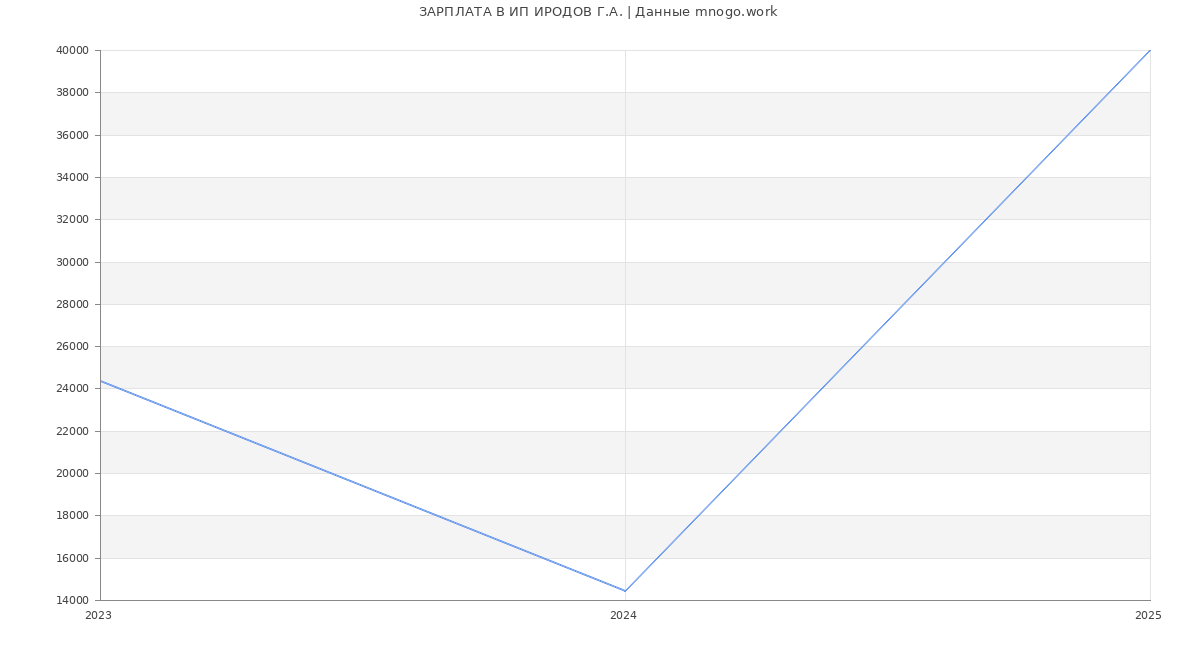This screenshot has height=650, width=1200.
Task: Click the 36000 y-axis label
Action: 73,135
